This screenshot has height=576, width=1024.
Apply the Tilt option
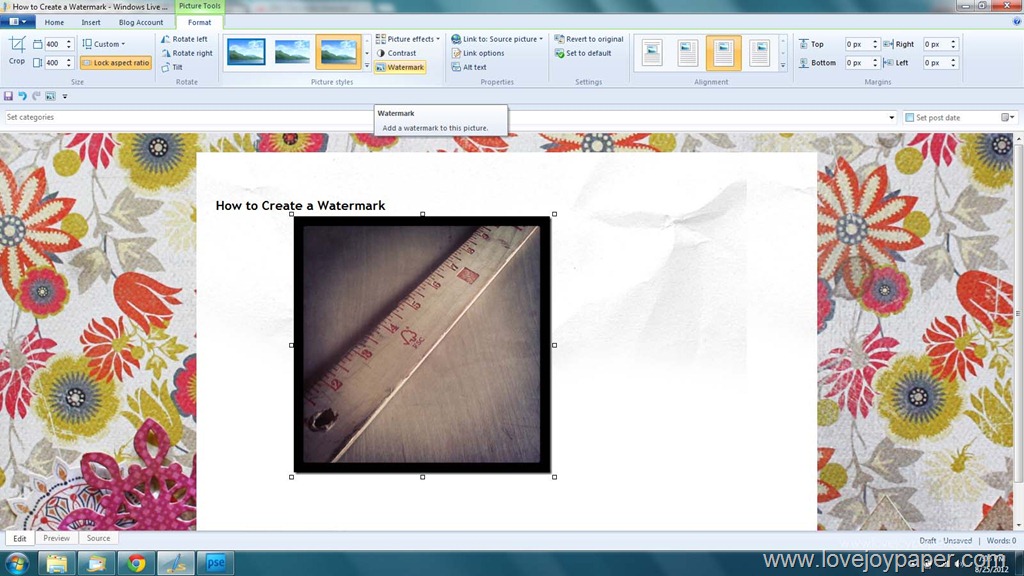pos(172,67)
